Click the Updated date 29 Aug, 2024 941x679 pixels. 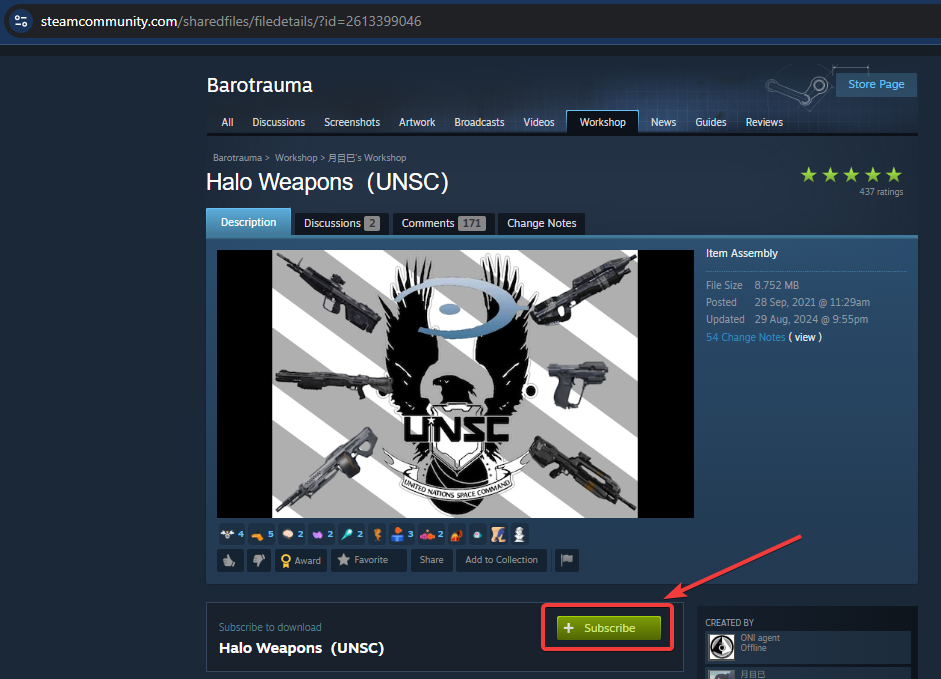[x=811, y=319]
